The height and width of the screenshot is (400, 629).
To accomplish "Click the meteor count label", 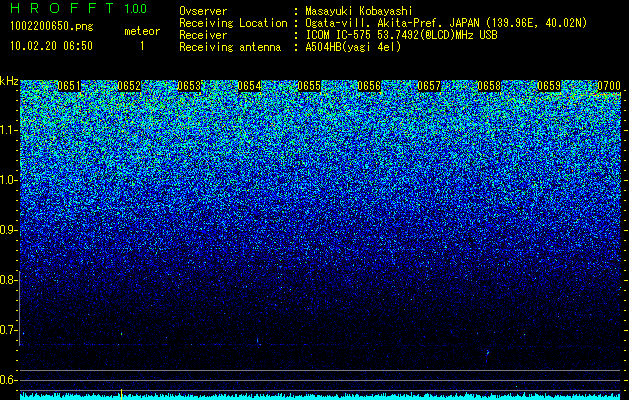I will [x=142, y=31].
